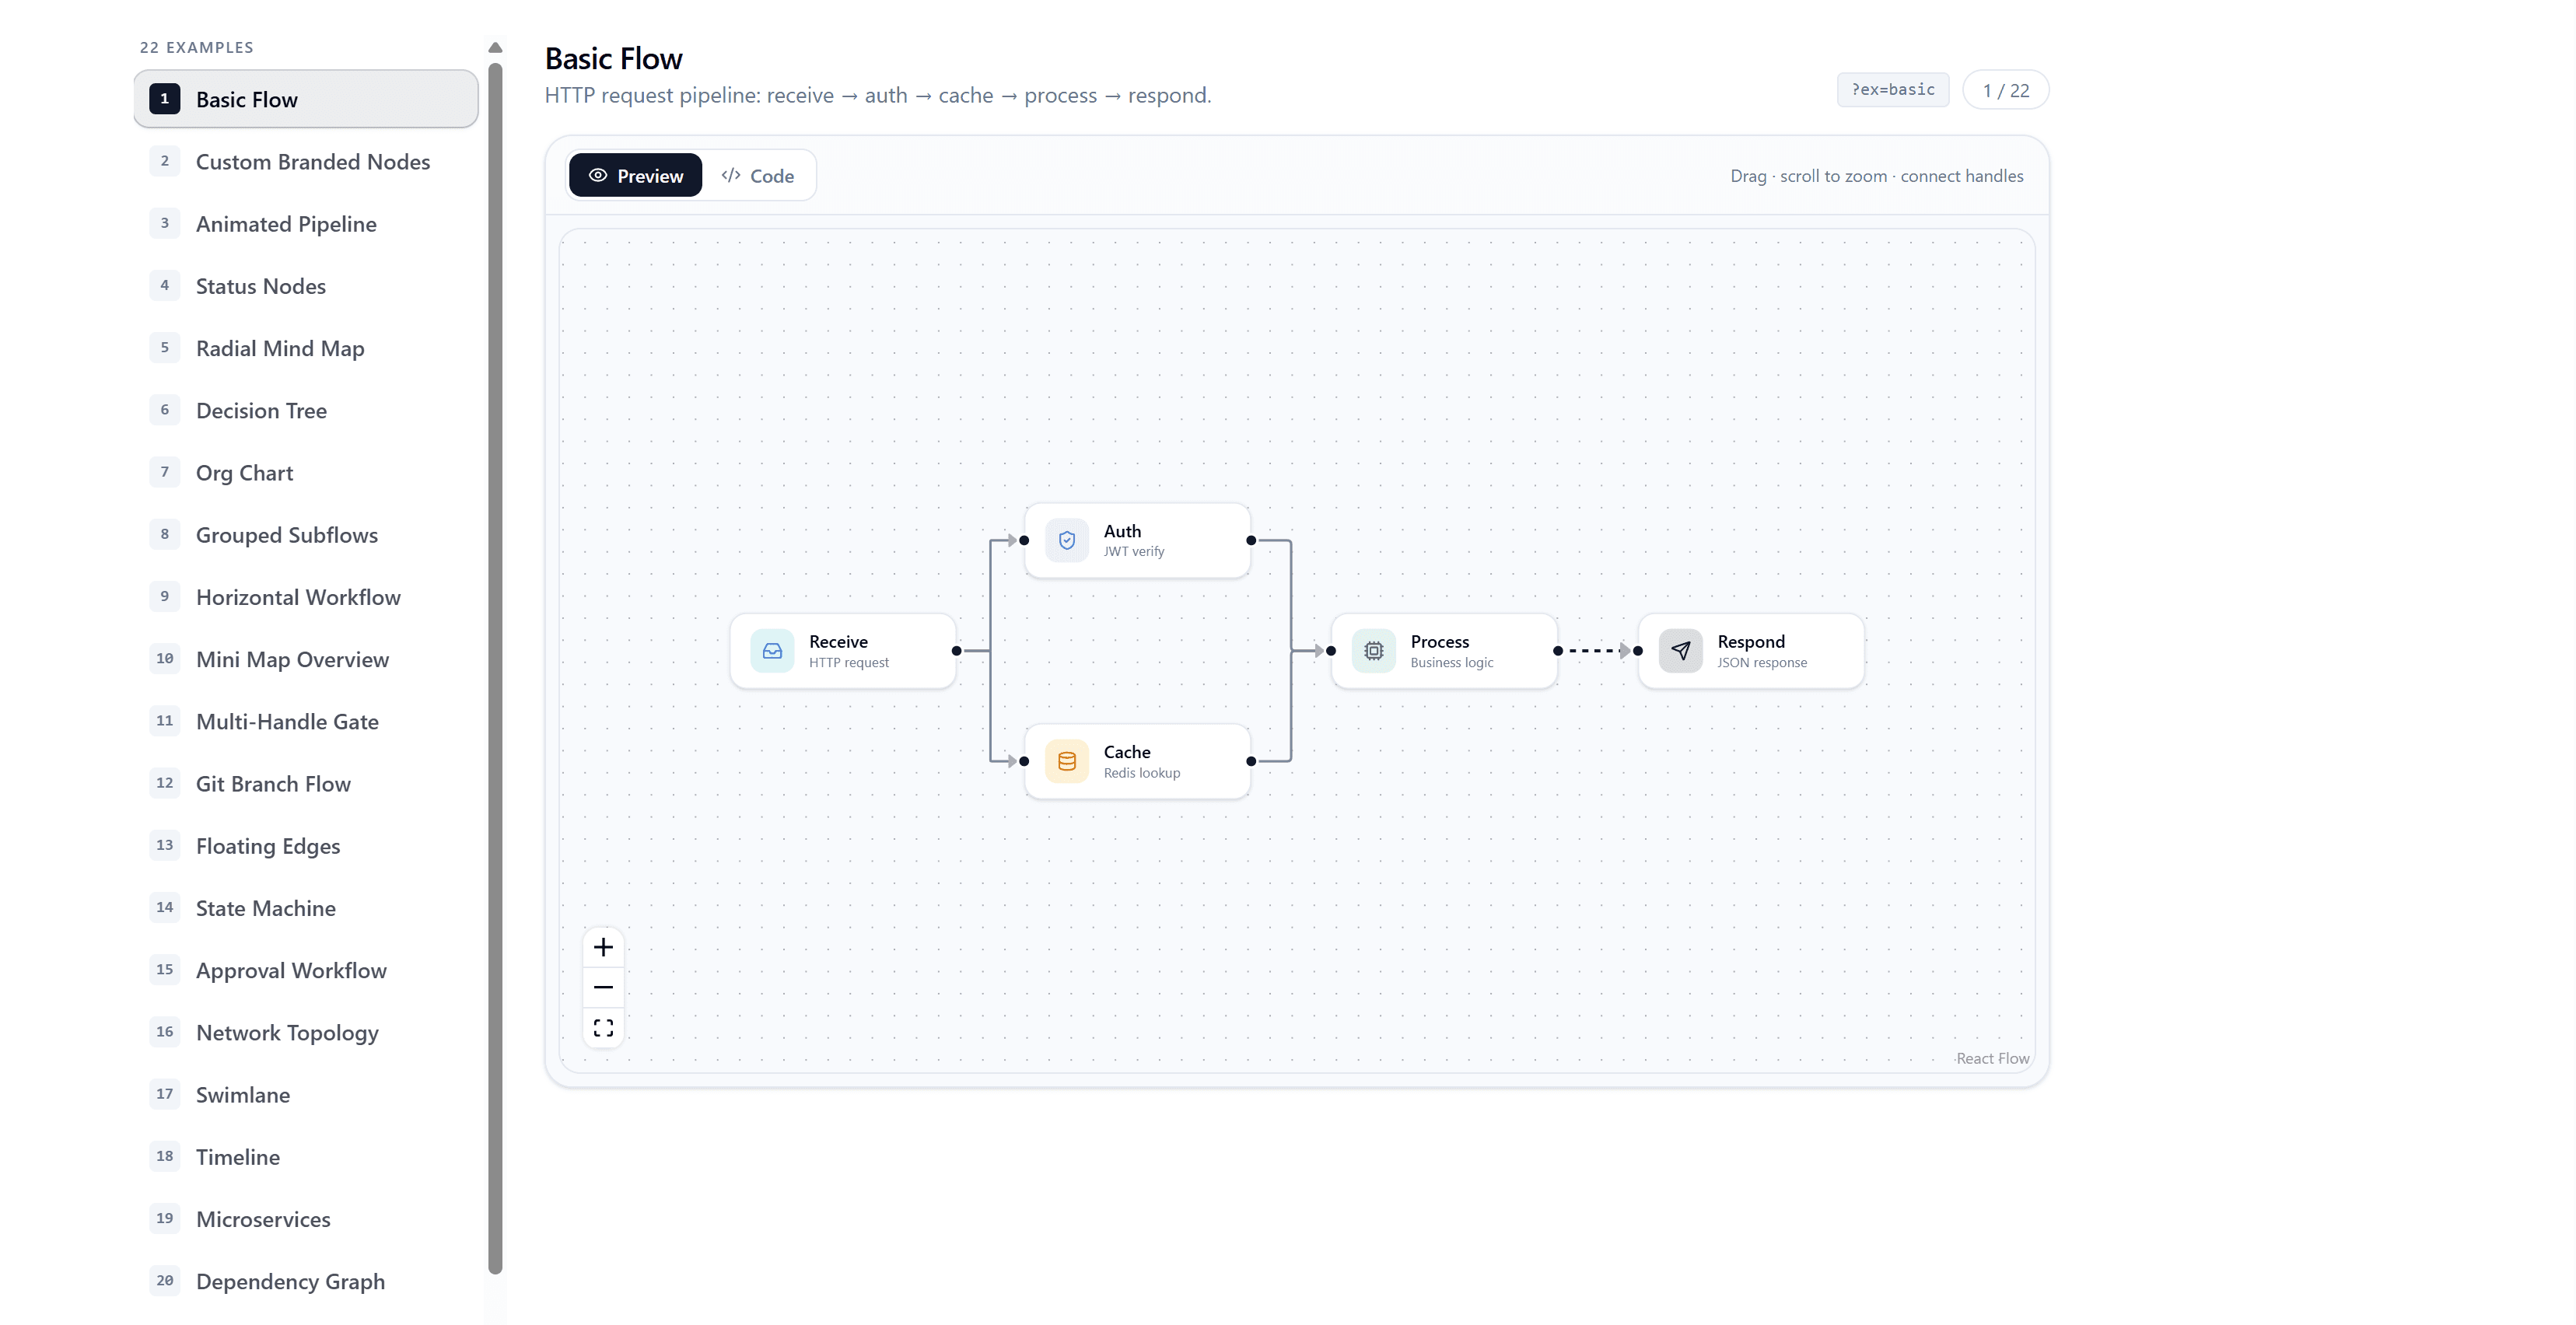Open Swimlane example
Viewport: 2576px width, 1325px height.
[x=306, y=1094]
